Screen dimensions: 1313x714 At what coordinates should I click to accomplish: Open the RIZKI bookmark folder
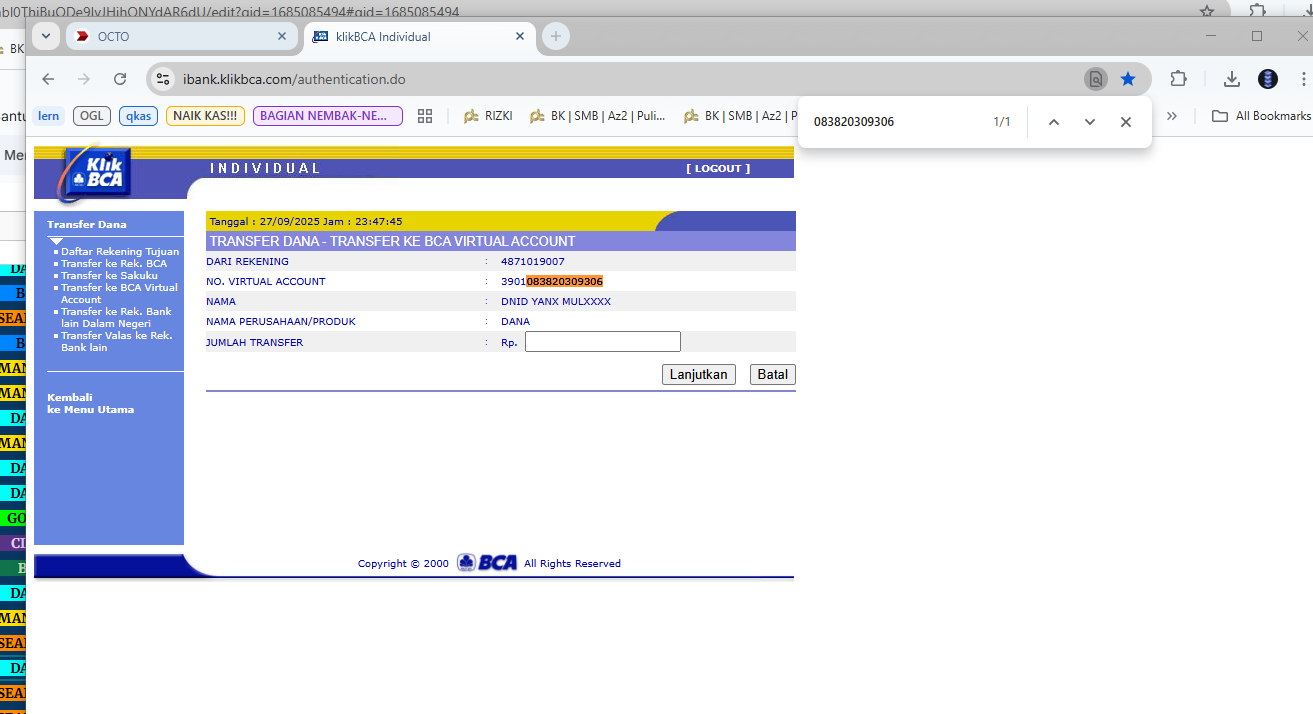(488, 116)
